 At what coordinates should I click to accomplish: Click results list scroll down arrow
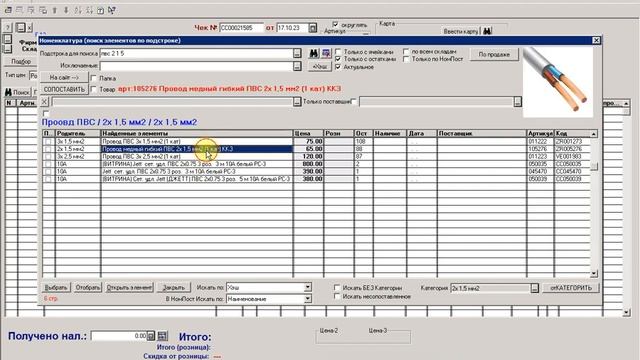point(594,273)
